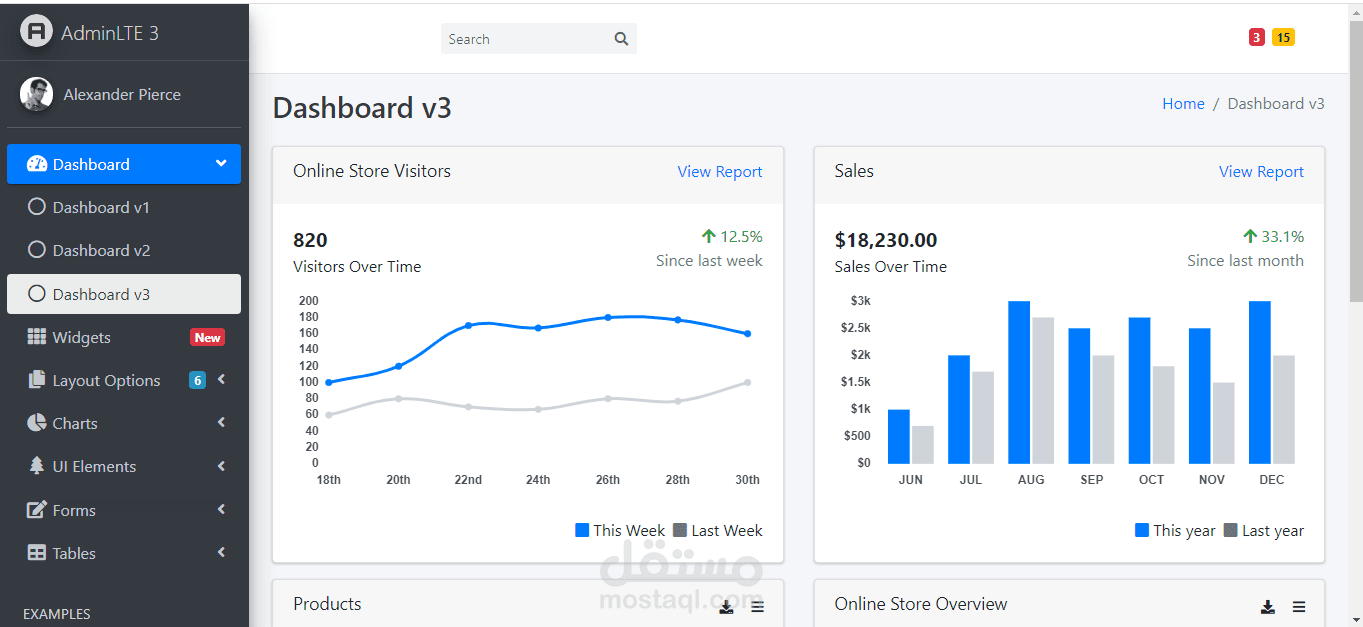Click the search magnifier icon
1363x627 pixels.
click(621, 39)
